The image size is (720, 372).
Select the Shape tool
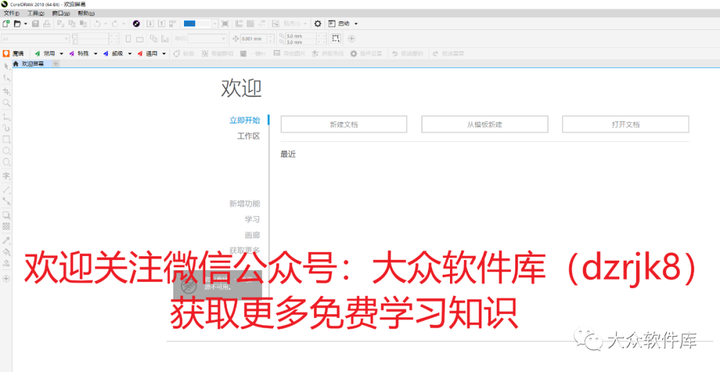coord(6,78)
